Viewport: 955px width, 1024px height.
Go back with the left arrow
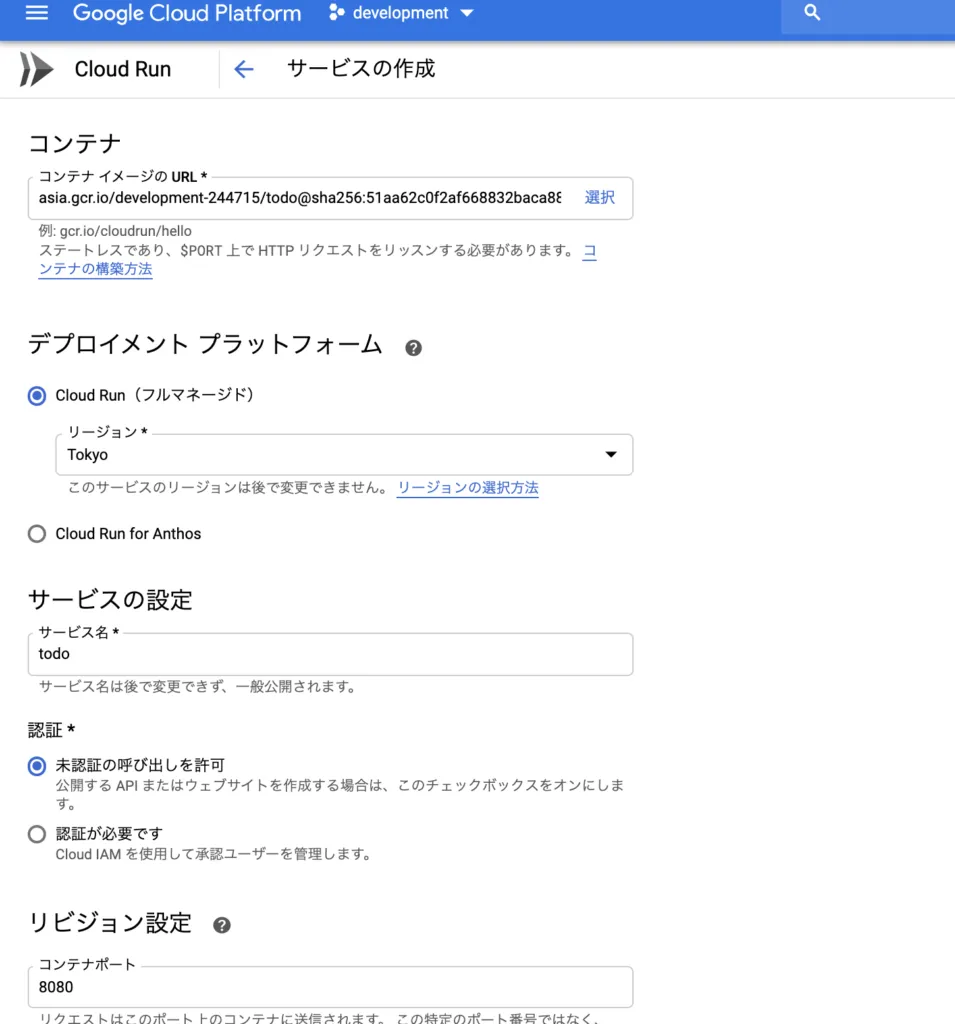244,69
